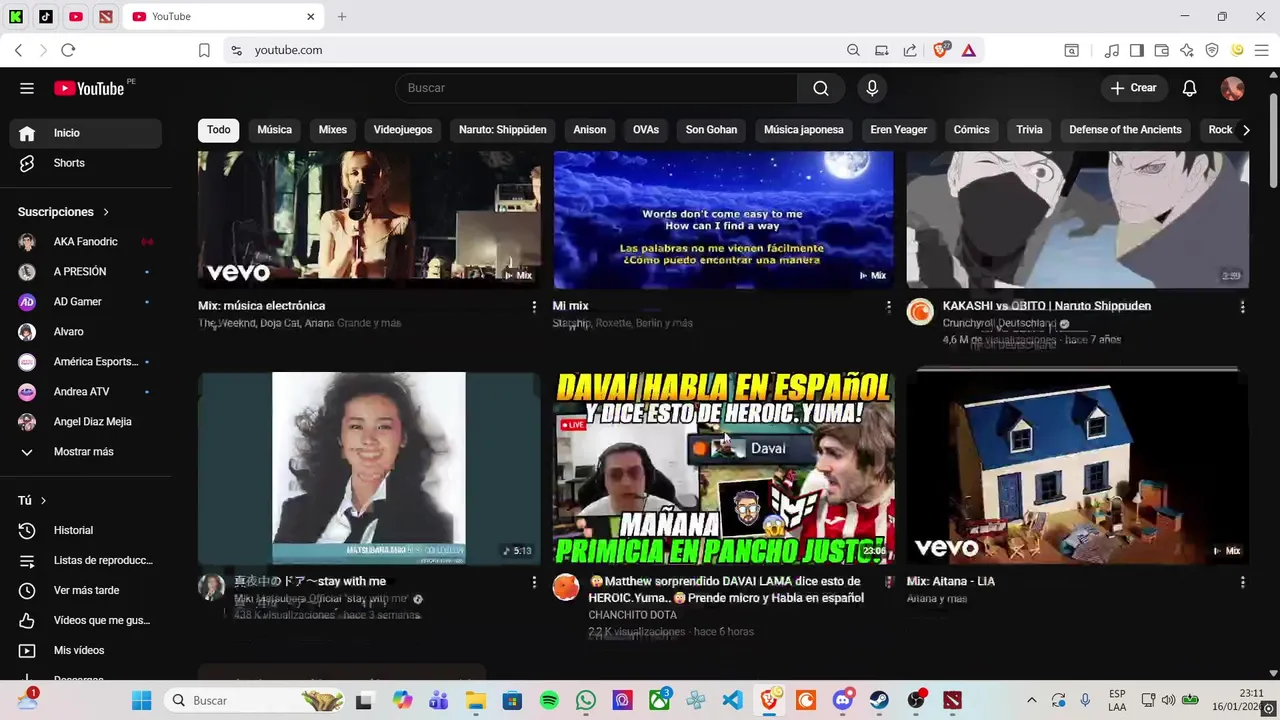
Task: Toggle the browser sidebar panel
Action: point(1137,50)
